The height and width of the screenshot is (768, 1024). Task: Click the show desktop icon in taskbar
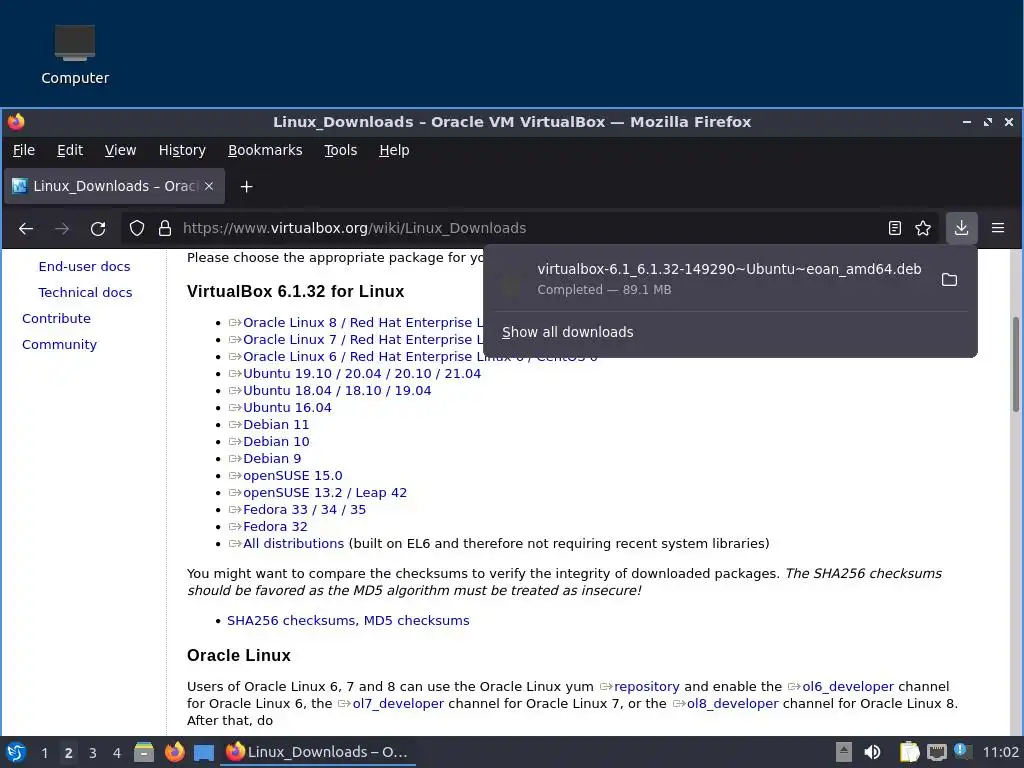tap(204, 752)
